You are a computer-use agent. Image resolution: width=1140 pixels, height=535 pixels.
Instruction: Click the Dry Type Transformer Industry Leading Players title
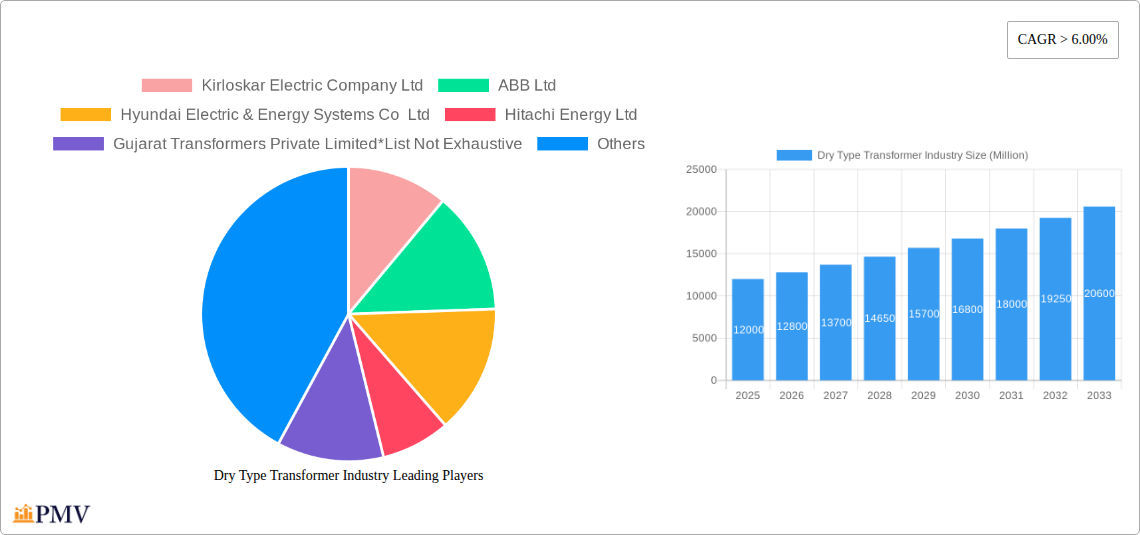tap(348, 475)
